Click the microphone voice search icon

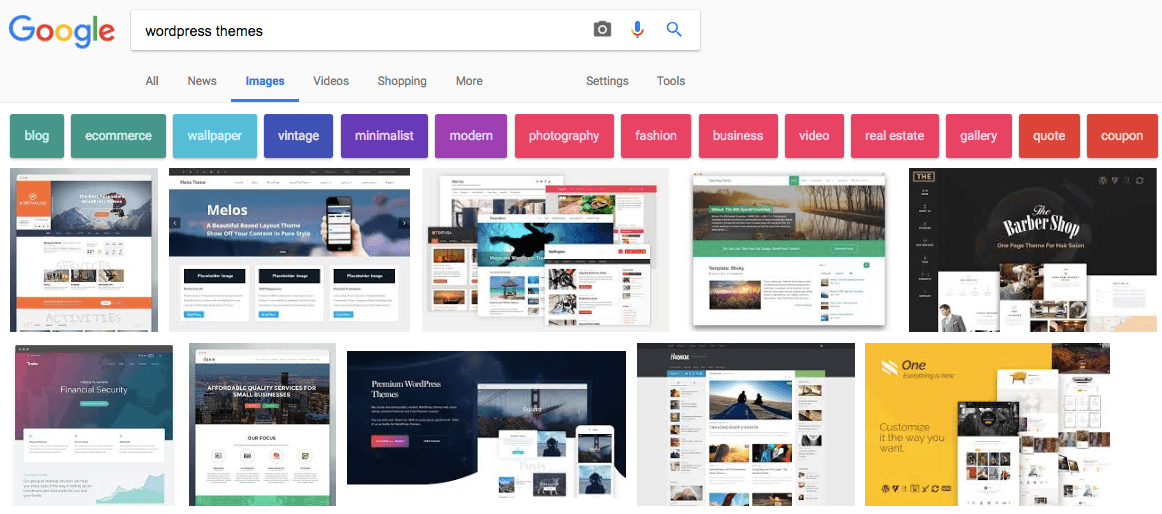(x=637, y=30)
